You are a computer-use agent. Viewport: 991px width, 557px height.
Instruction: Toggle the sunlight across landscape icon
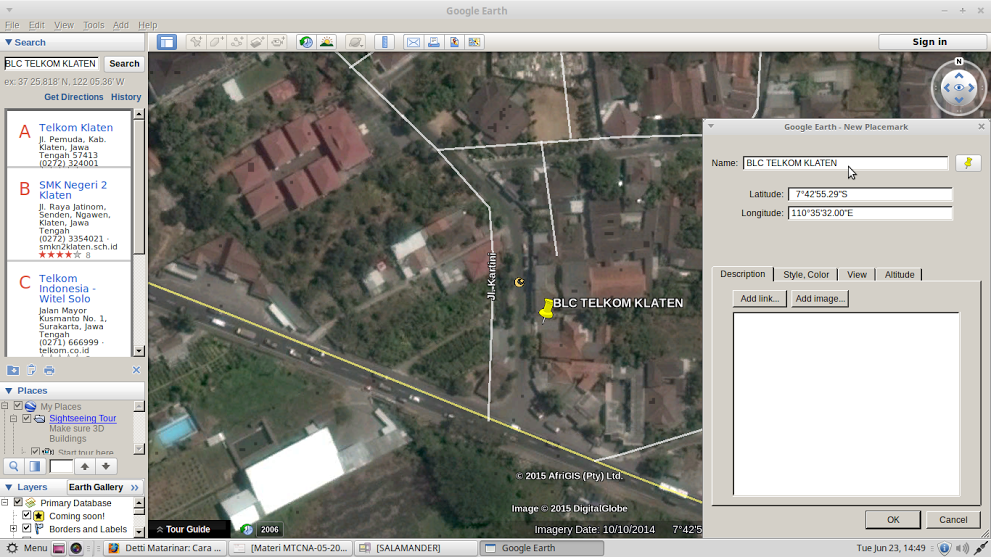[327, 42]
